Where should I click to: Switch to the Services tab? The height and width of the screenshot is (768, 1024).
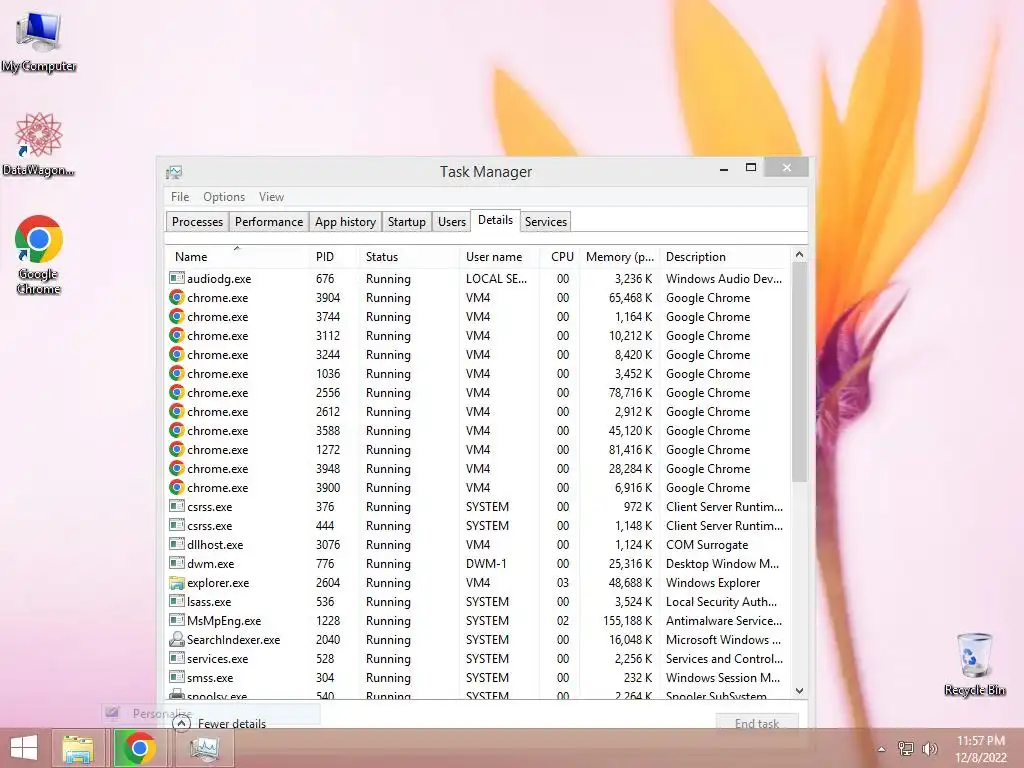[545, 221]
